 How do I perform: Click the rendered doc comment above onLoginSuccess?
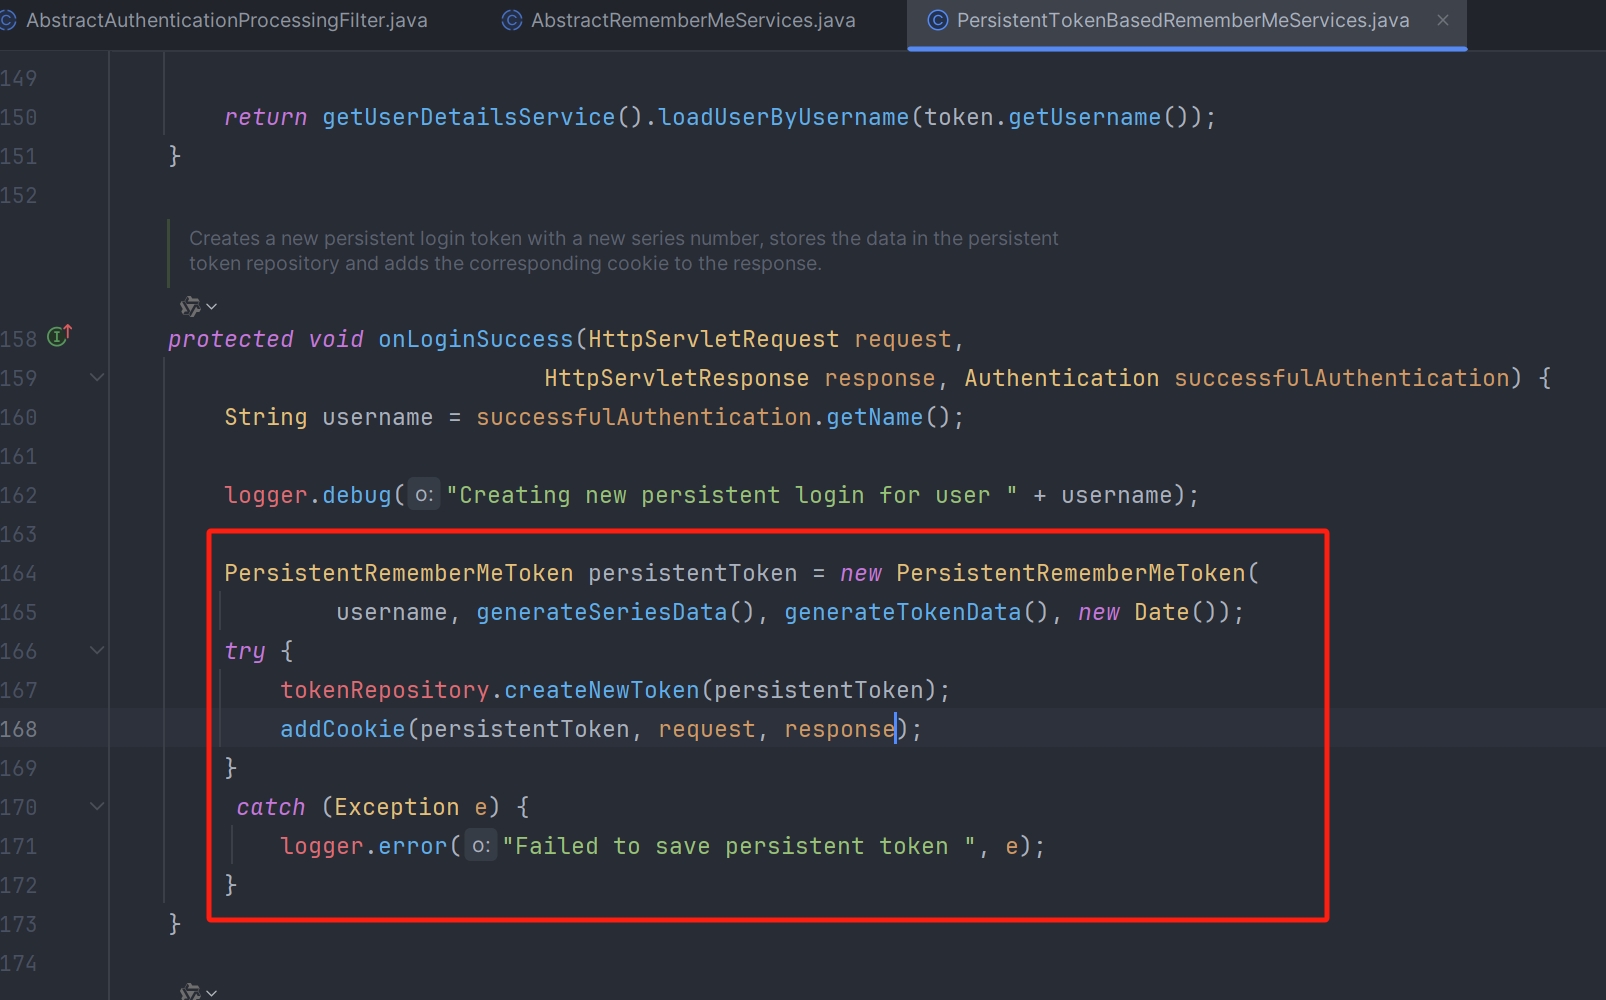coord(623,251)
